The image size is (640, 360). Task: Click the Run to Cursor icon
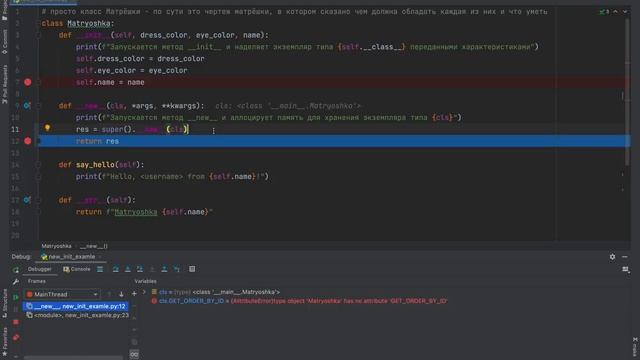pyautogui.click(x=177, y=269)
